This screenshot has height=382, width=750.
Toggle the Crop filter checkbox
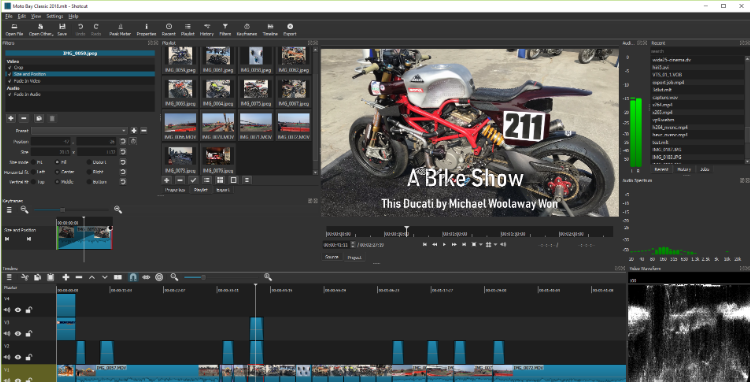coord(10,68)
